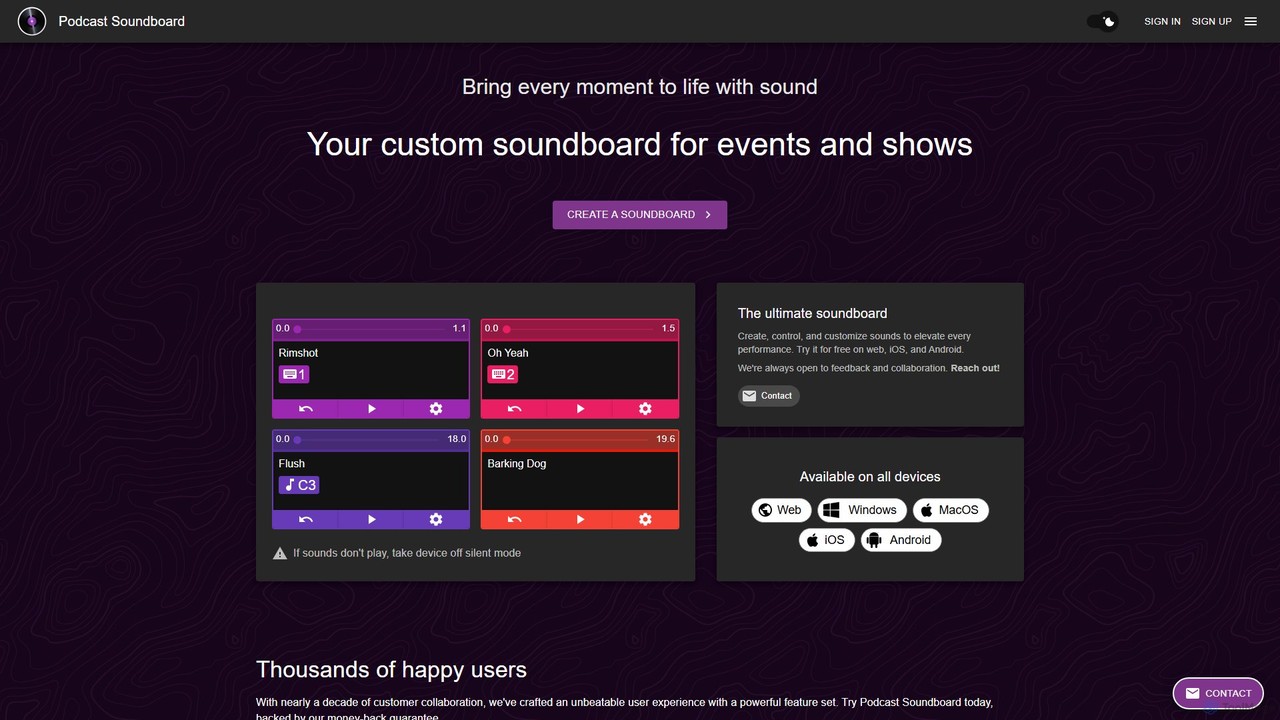
Task: Select the MacOS platform chip
Action: point(951,510)
